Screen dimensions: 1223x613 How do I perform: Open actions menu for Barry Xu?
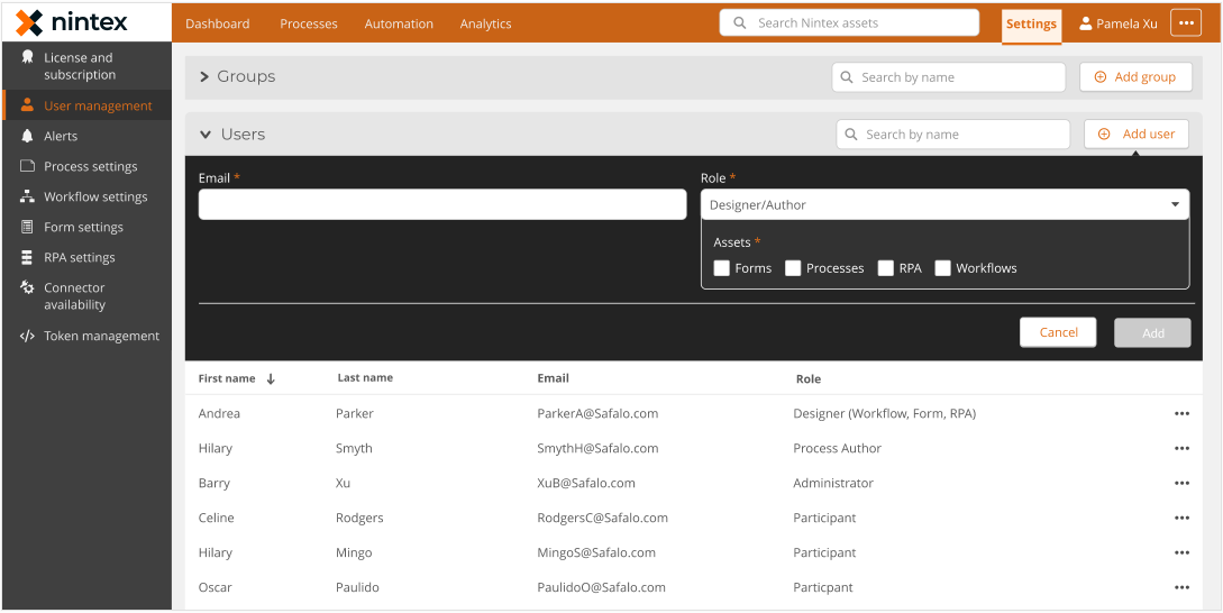(1182, 483)
